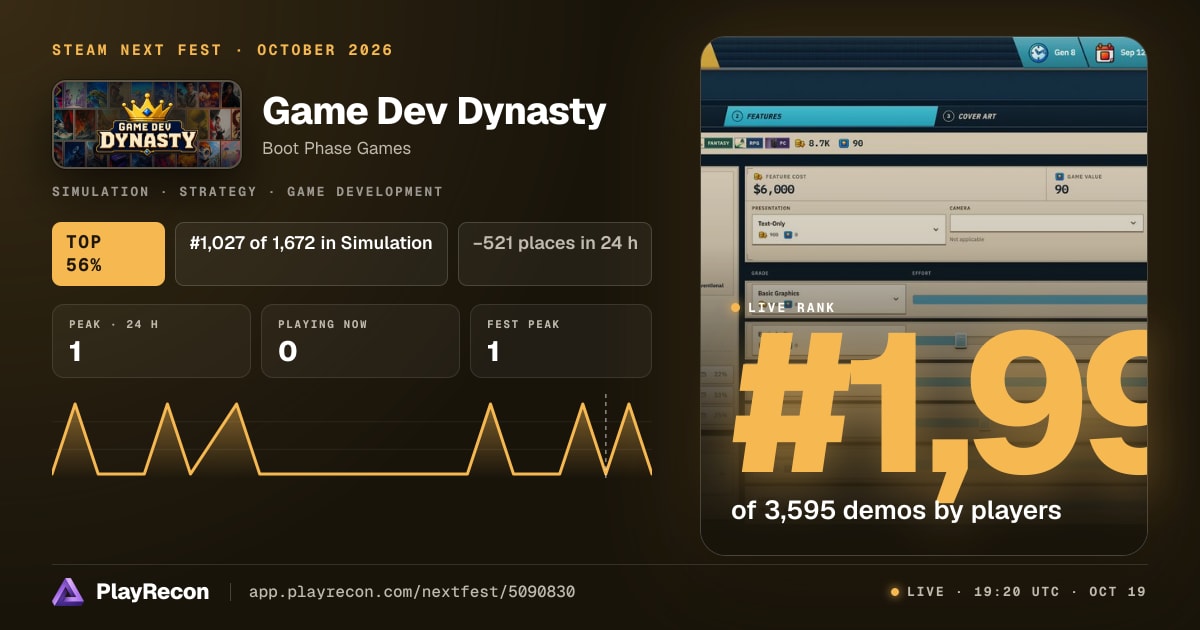1200x630 pixels.
Task: Click the slider handle below the Effort bar
Action: pos(960,341)
